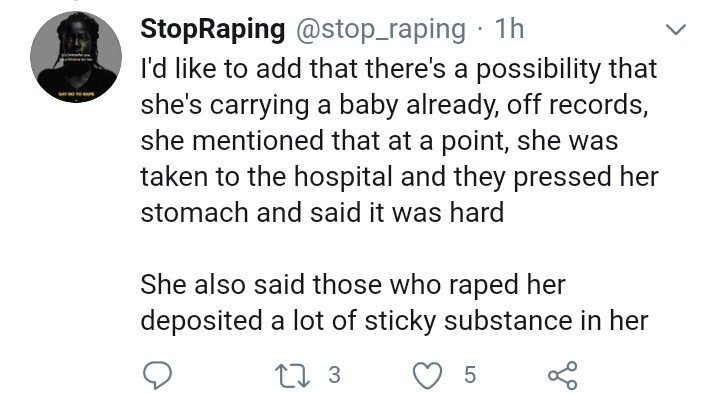The image size is (720, 394).
Task: Retweet this post using the arrows icon
Action: coord(292,375)
